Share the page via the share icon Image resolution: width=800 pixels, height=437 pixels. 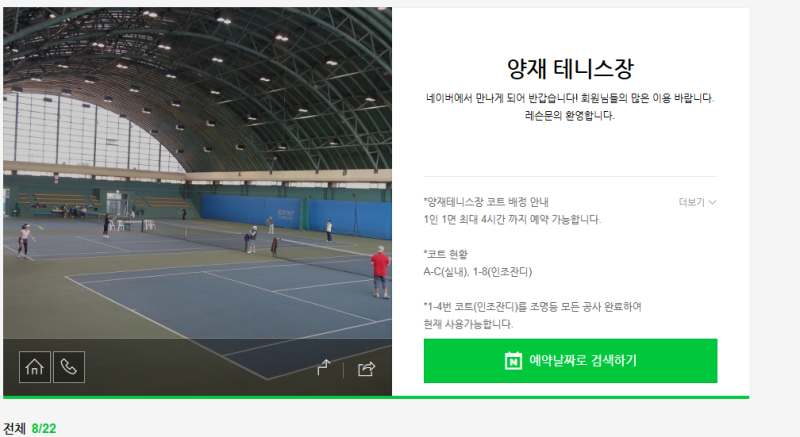tap(366, 368)
